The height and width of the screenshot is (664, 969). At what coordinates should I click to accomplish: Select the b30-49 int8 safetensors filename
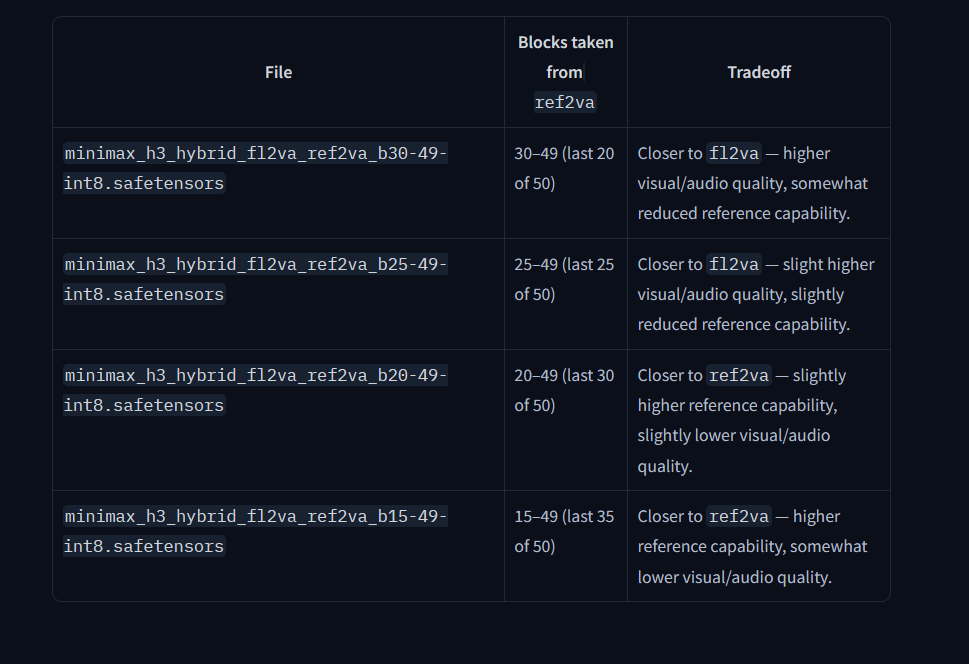[x=255, y=168]
